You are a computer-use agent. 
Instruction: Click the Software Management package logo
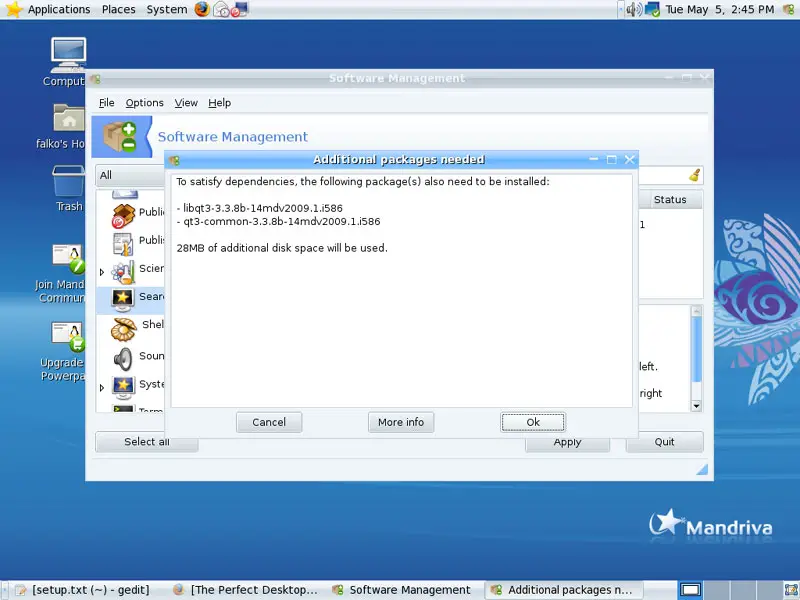click(x=120, y=136)
